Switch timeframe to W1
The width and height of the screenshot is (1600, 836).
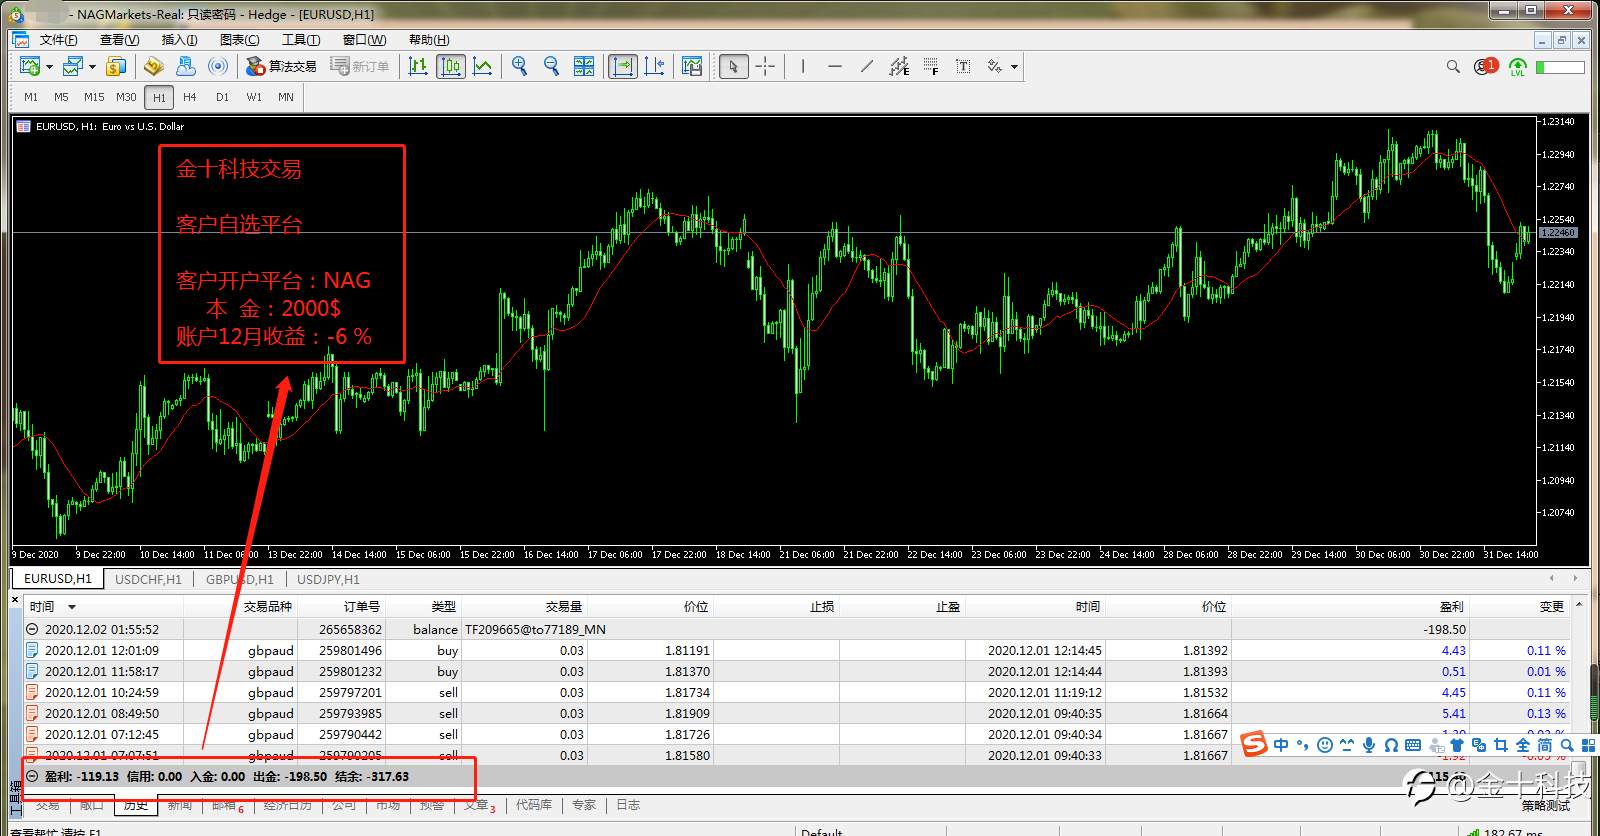(x=254, y=97)
